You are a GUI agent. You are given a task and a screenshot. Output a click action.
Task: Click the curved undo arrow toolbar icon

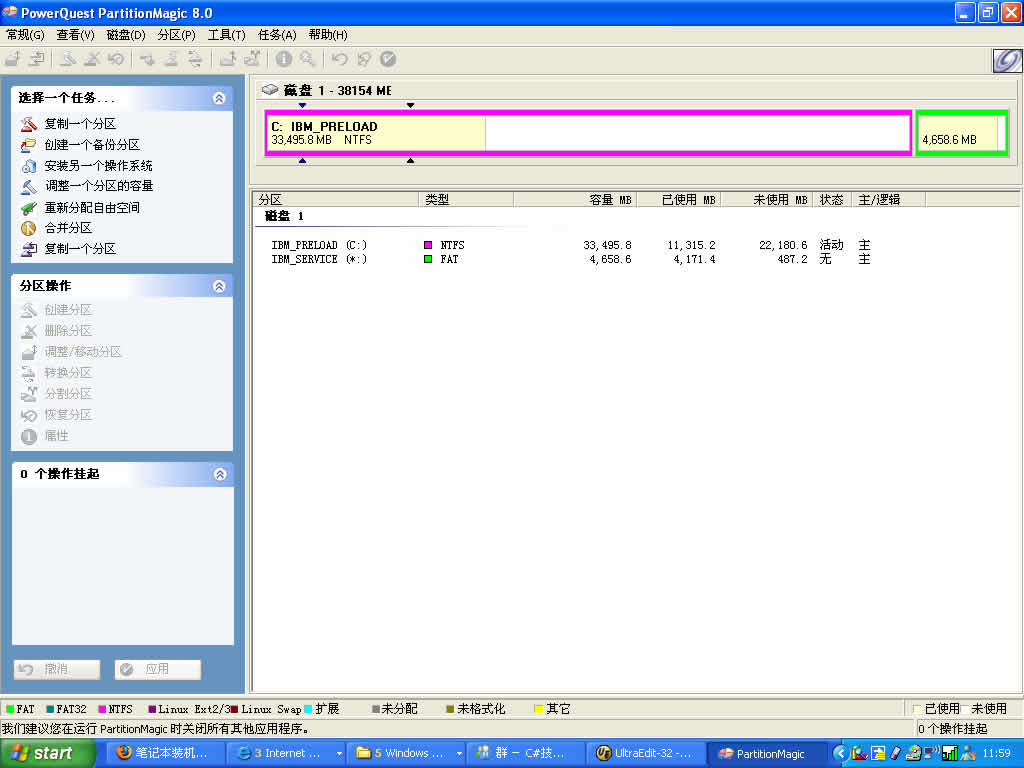tap(339, 59)
